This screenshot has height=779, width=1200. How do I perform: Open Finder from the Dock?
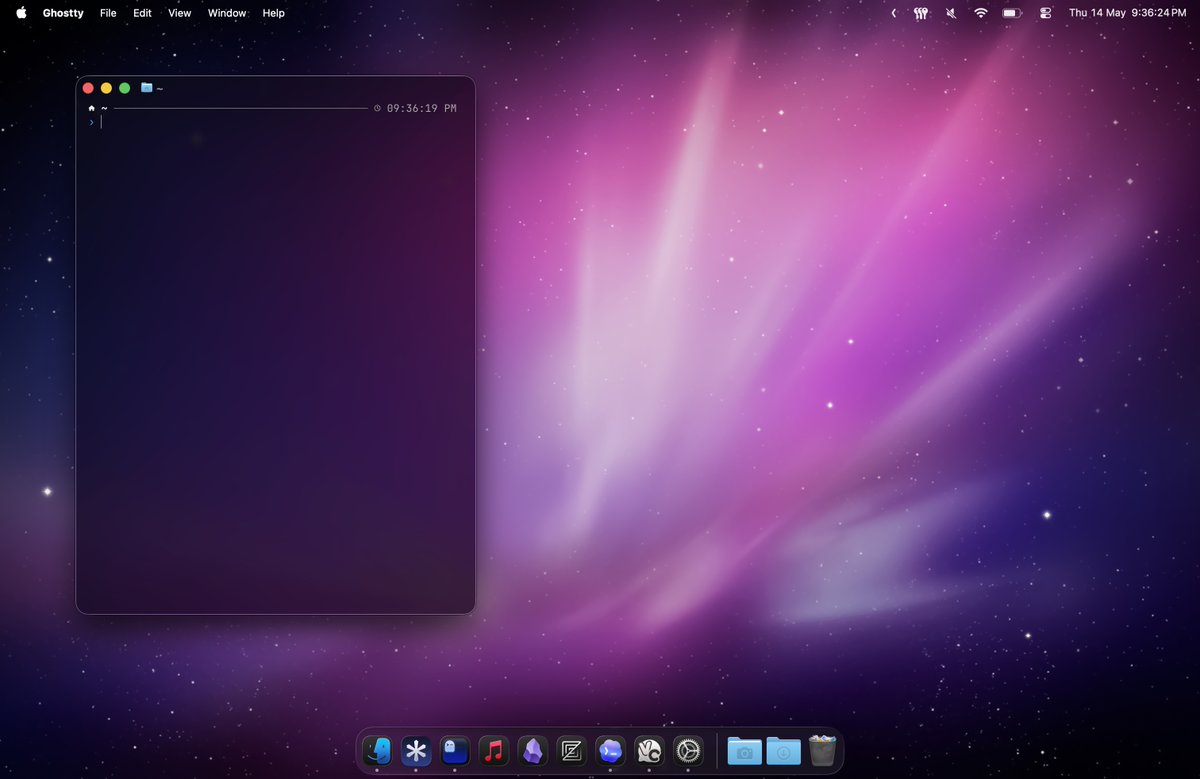(377, 750)
